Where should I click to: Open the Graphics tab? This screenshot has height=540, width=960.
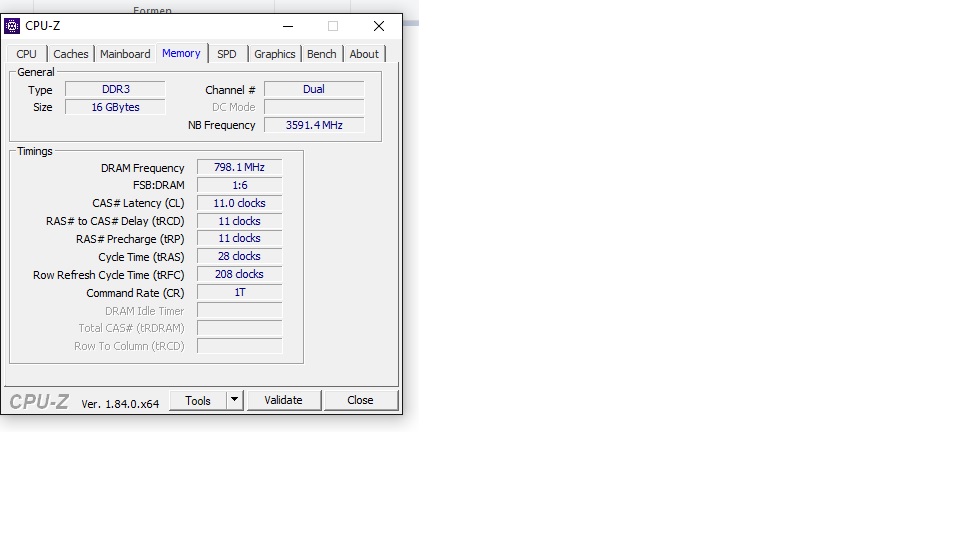click(274, 54)
